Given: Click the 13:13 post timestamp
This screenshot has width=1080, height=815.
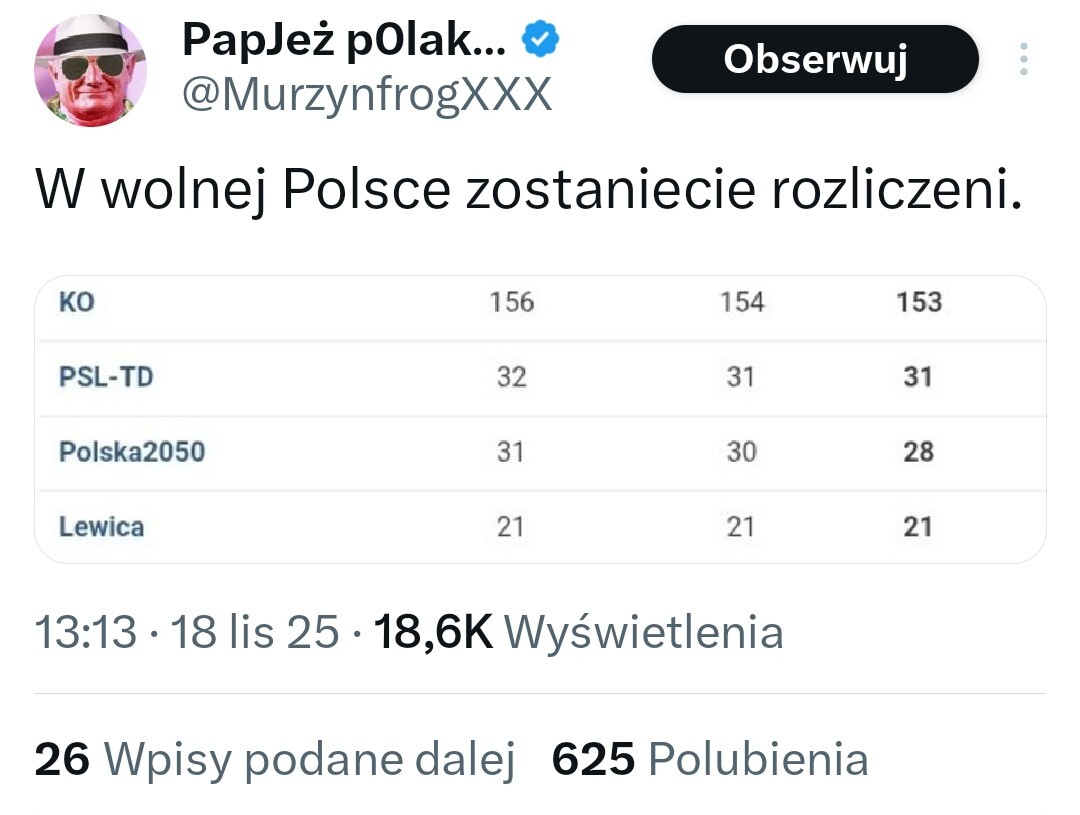Looking at the screenshot, I should pos(85,632).
